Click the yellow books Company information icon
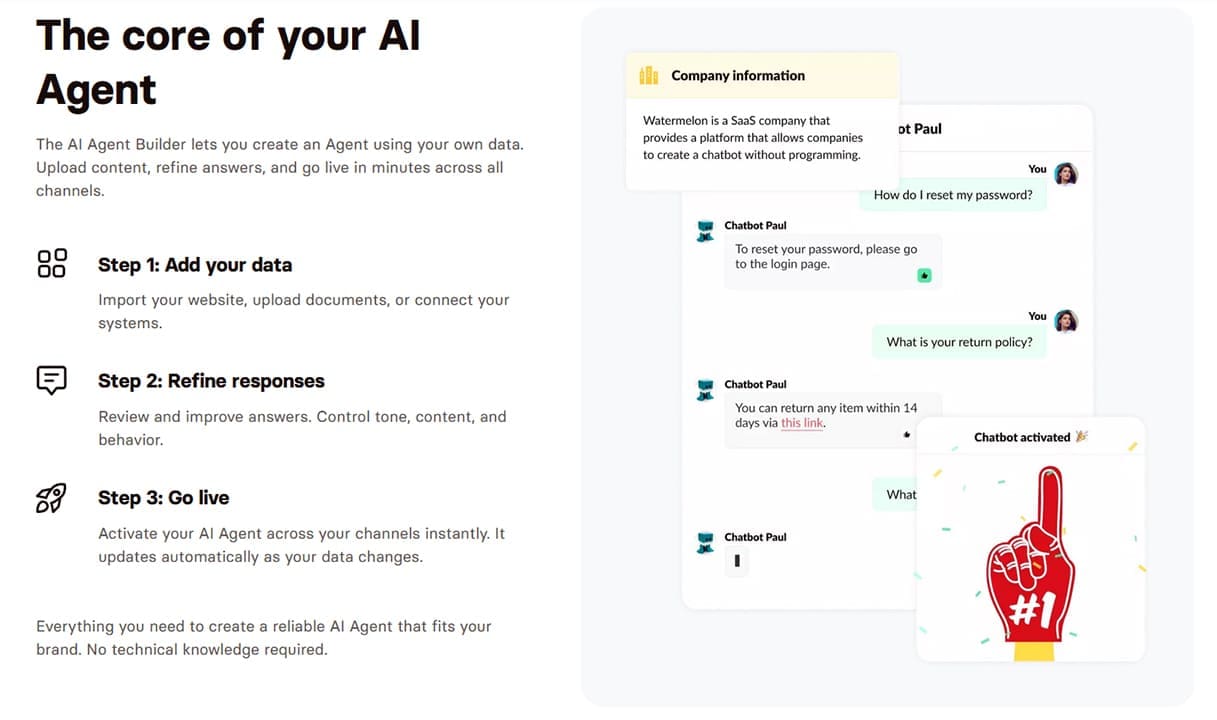This screenshot has width=1217, height=720. [649, 75]
